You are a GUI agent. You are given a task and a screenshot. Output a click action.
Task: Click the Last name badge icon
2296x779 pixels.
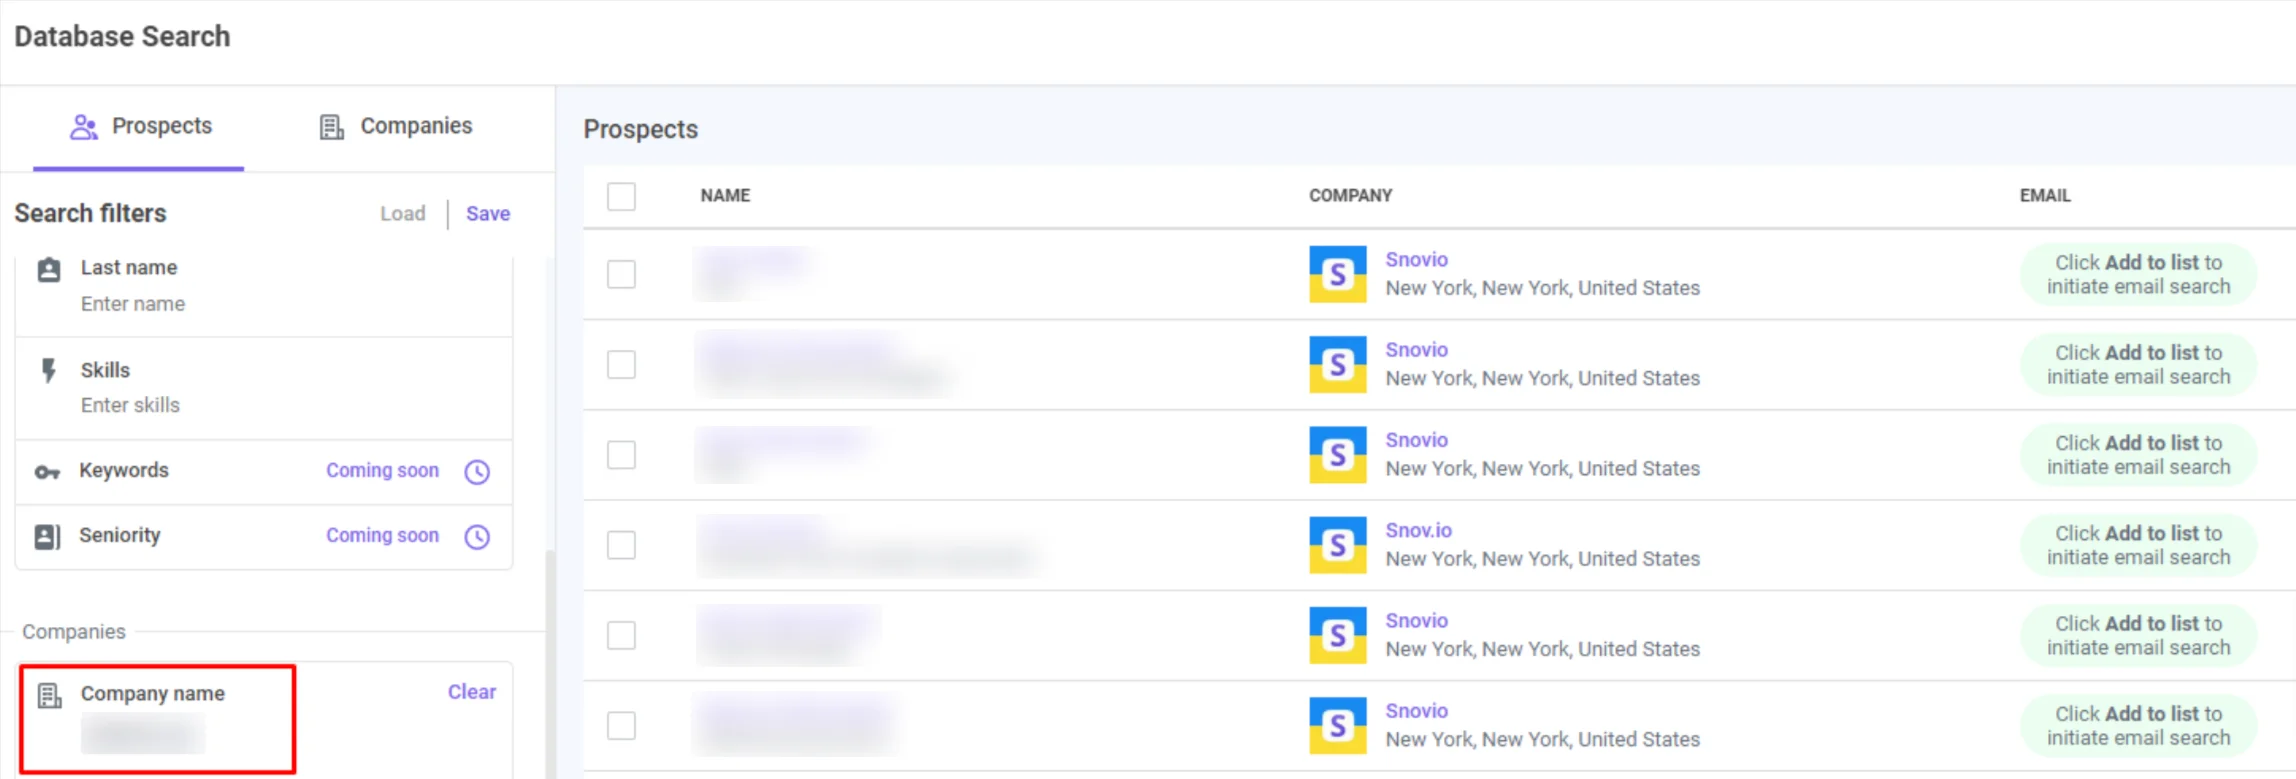49,269
